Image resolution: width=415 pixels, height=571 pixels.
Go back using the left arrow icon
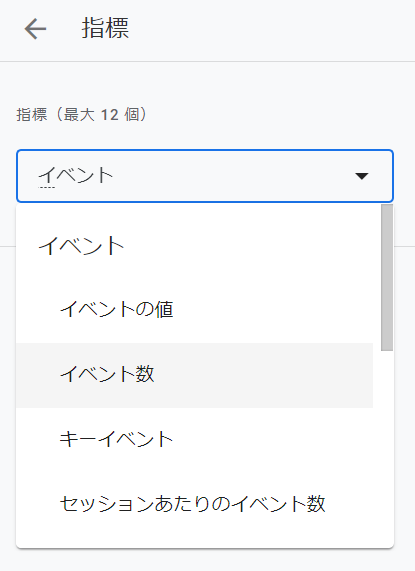click(35, 29)
